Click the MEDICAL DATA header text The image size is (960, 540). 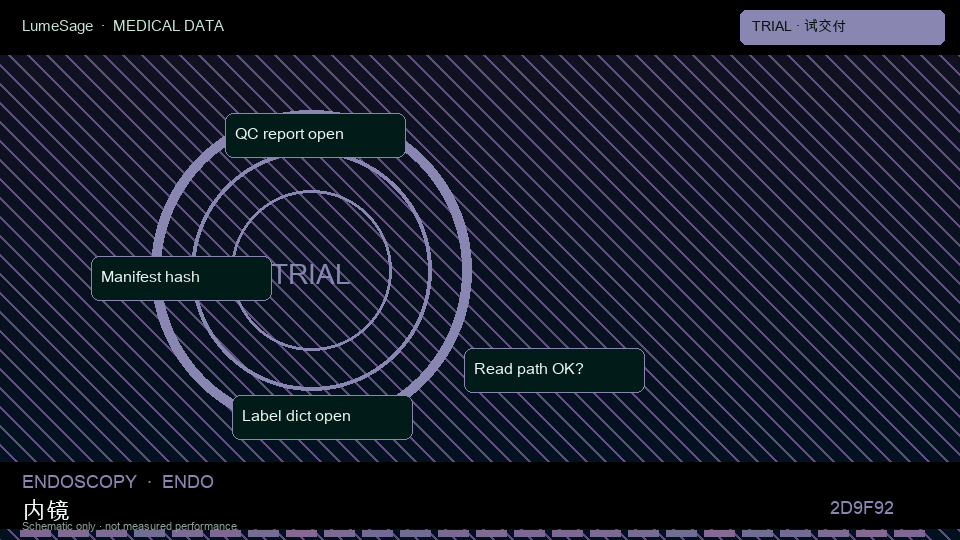coord(168,26)
